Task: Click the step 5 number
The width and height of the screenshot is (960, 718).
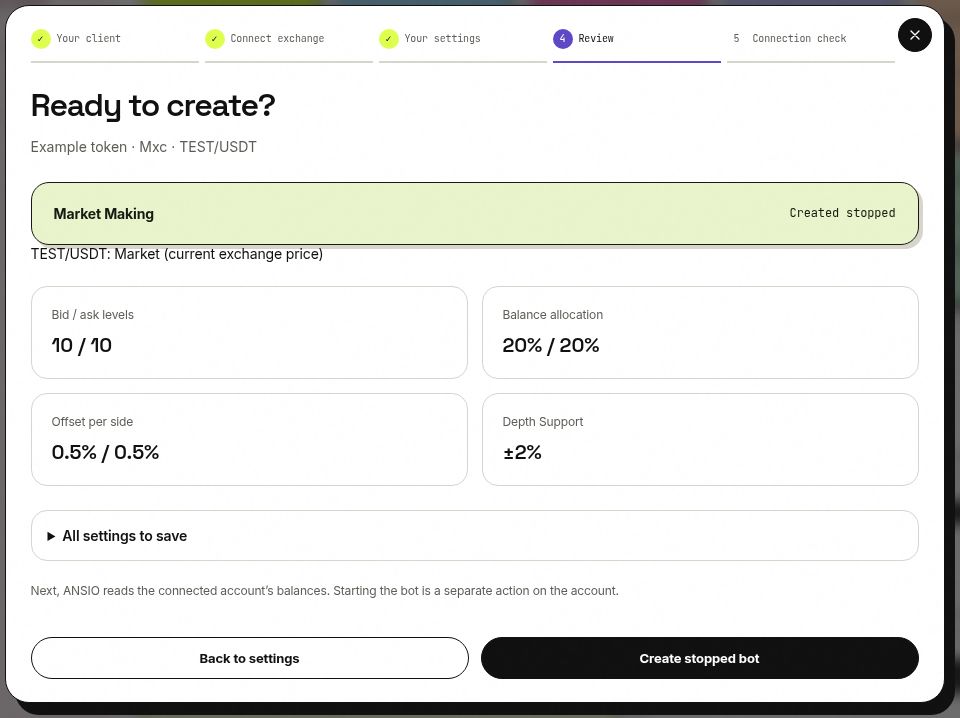Action: tap(736, 39)
